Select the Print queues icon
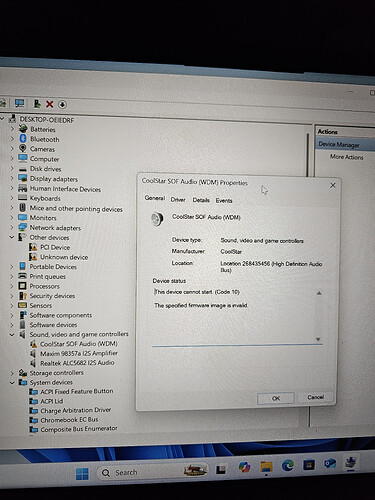Screen dimensions: 375x500 click(x=23, y=276)
